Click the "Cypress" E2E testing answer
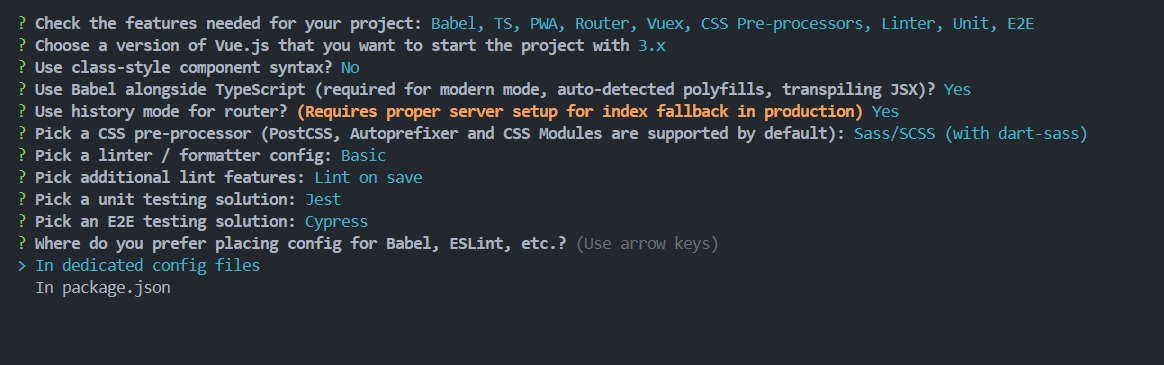 pyautogui.click(x=336, y=221)
